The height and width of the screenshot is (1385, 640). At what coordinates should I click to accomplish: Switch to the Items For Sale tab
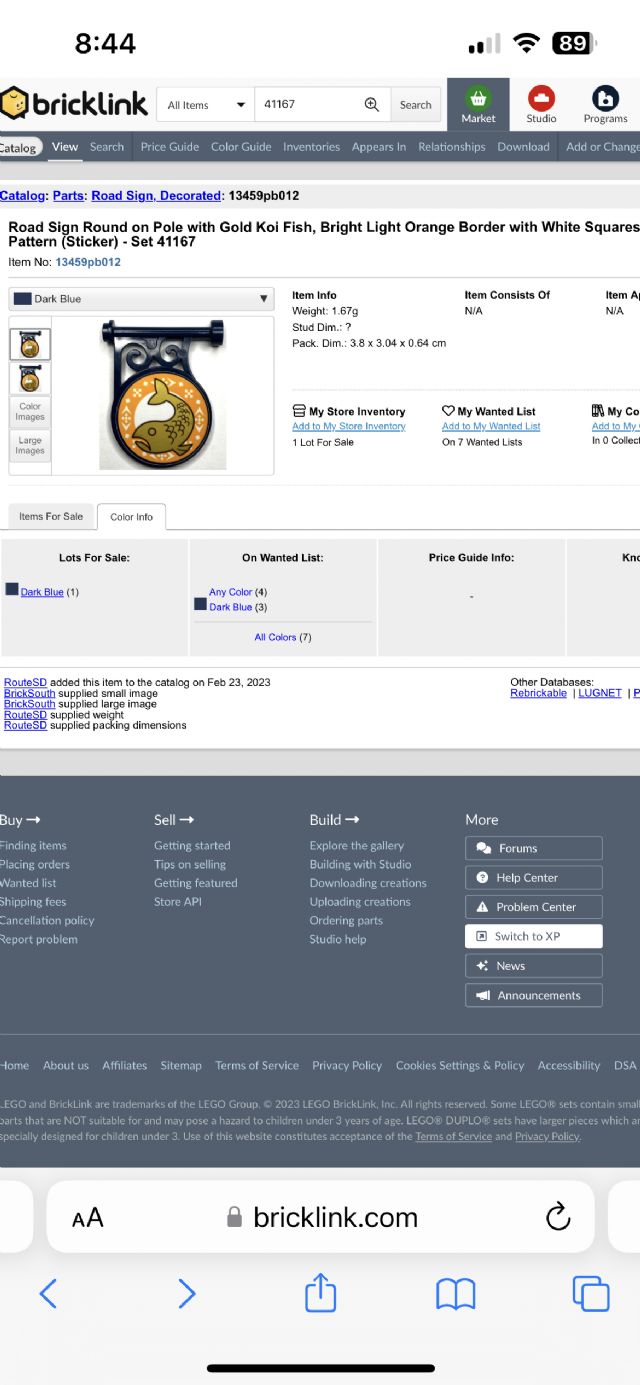coord(51,516)
